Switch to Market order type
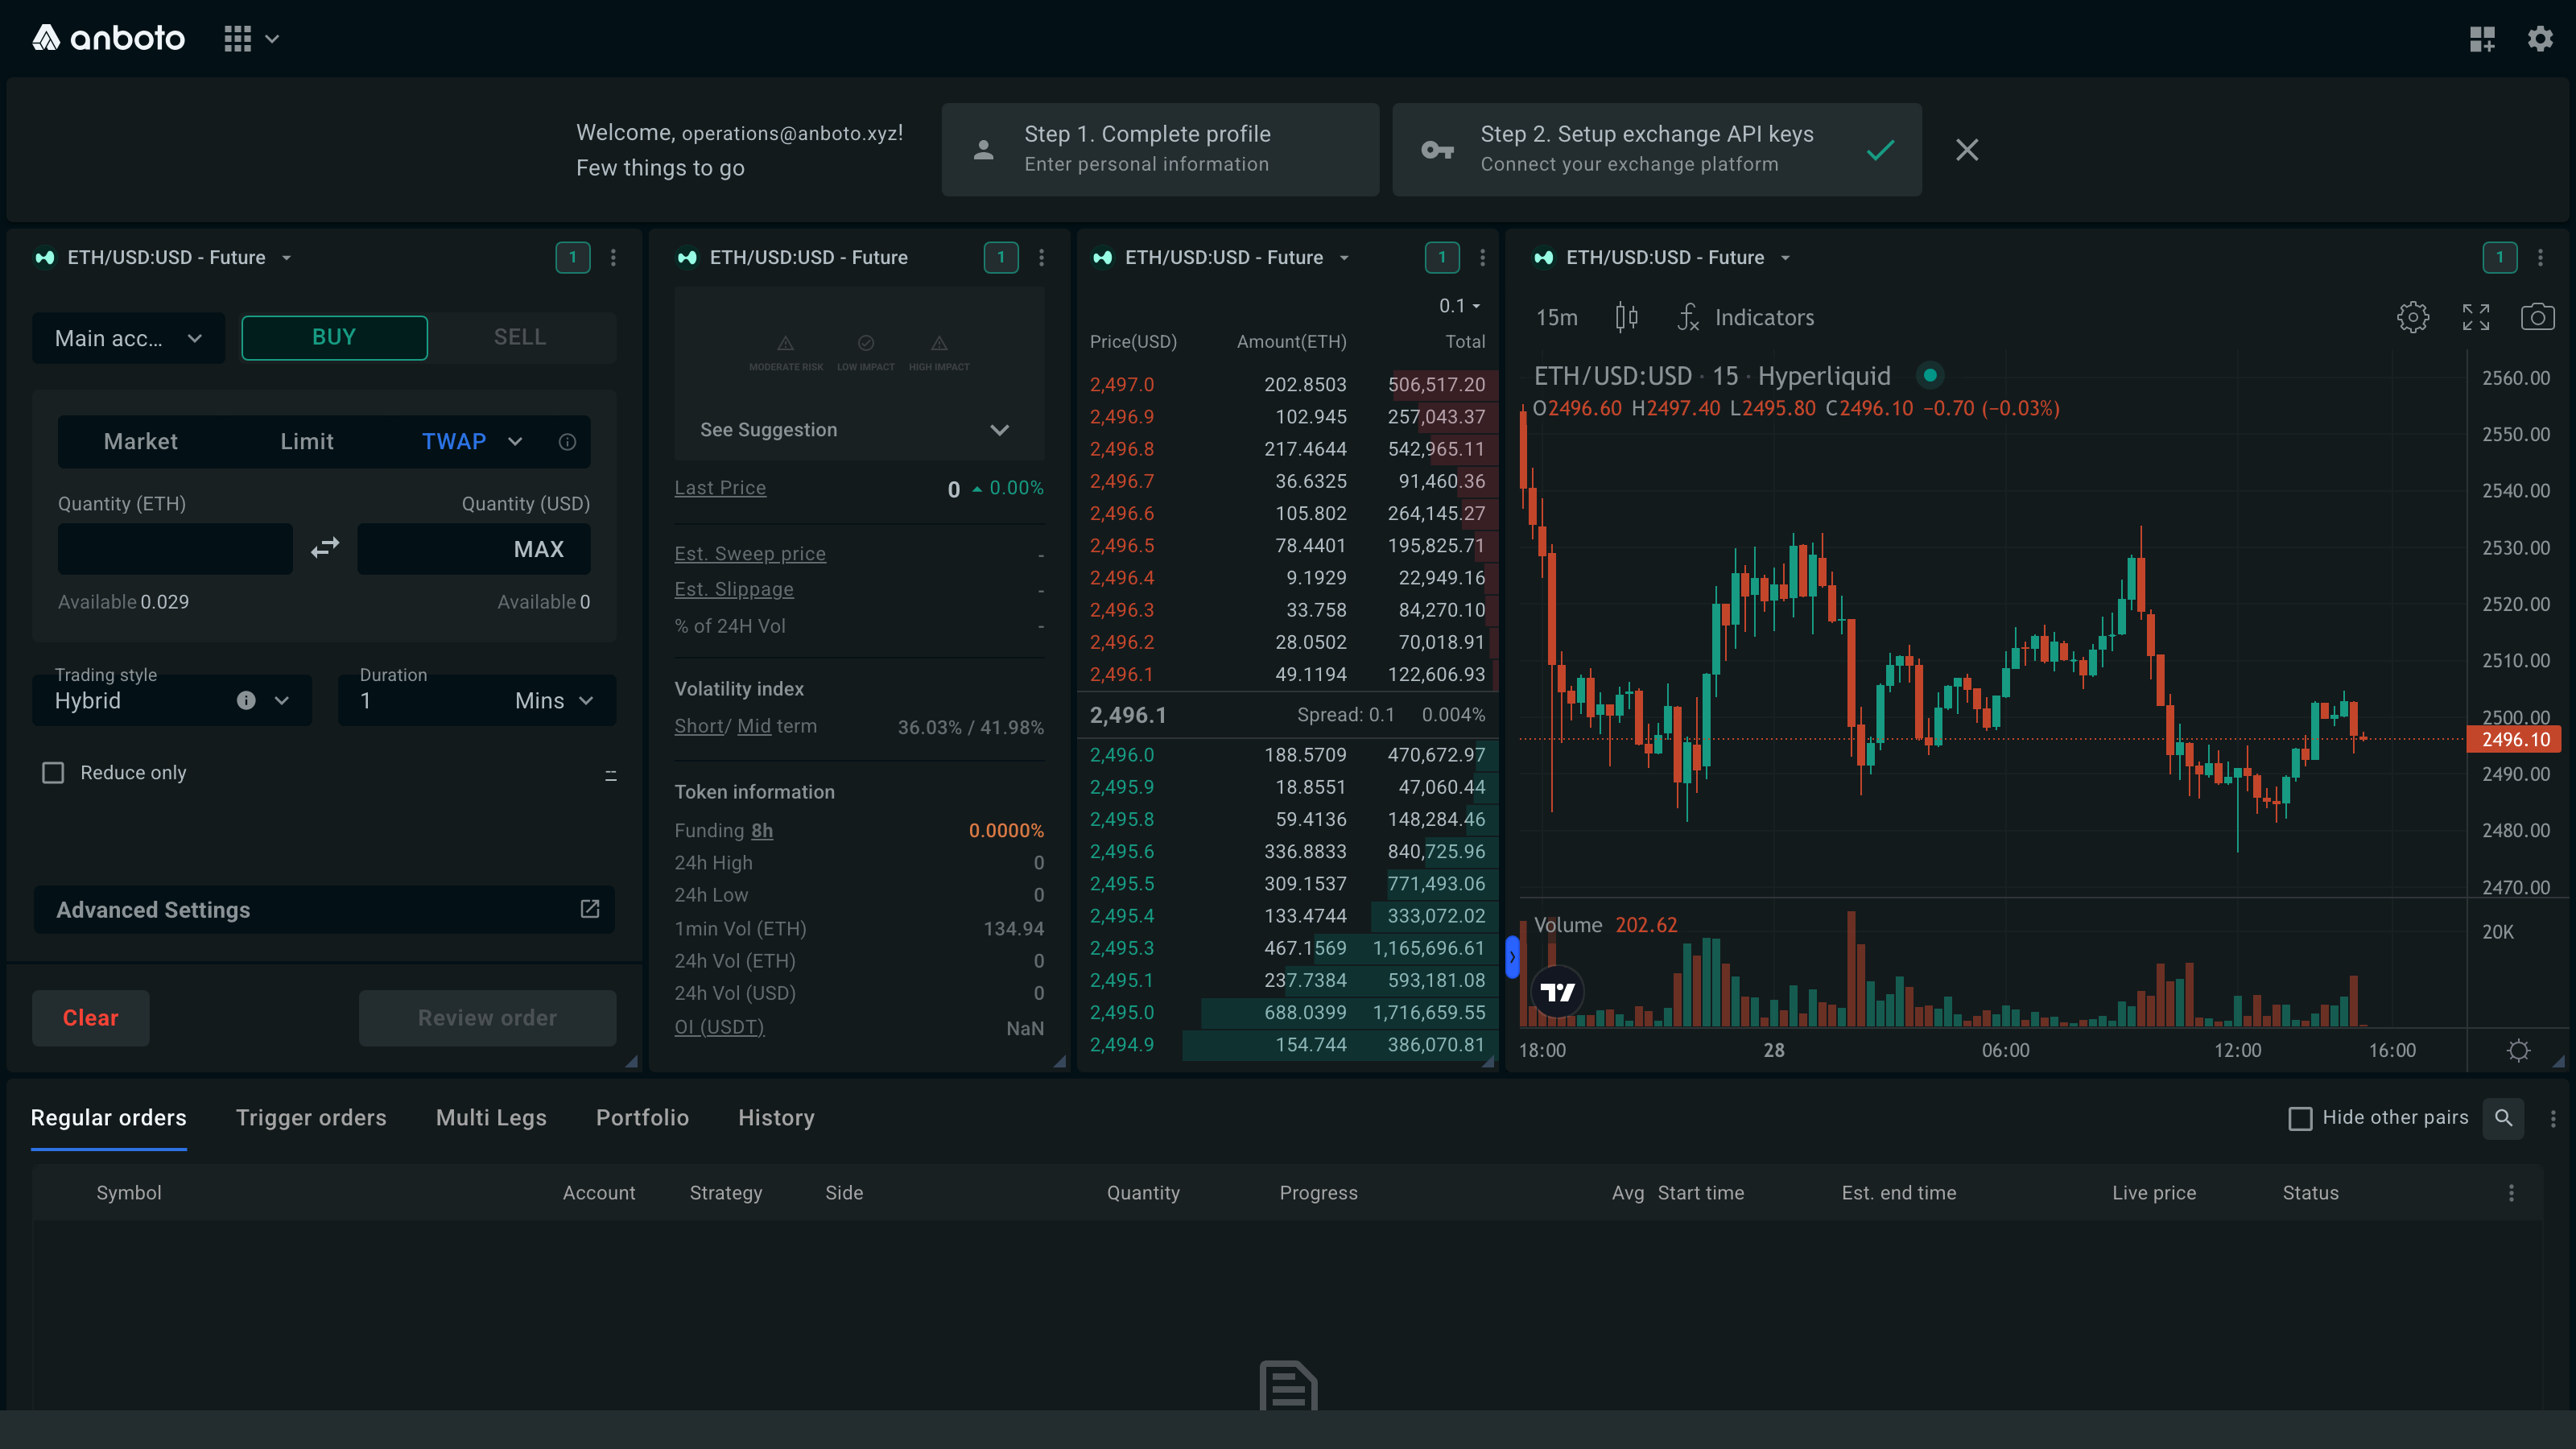Image resolution: width=2576 pixels, height=1449 pixels. (140, 442)
